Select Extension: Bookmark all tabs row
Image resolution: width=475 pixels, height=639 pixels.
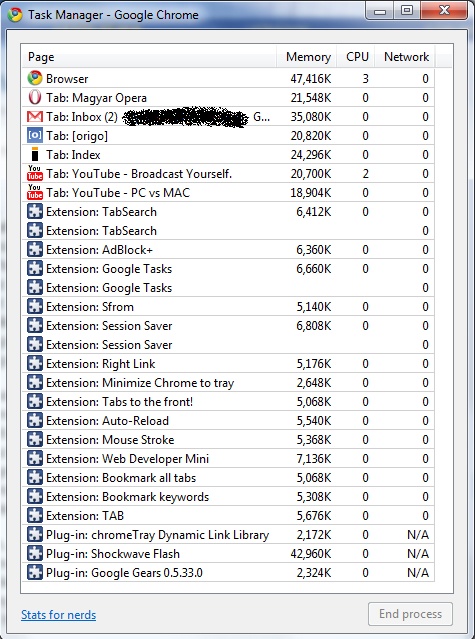228,477
